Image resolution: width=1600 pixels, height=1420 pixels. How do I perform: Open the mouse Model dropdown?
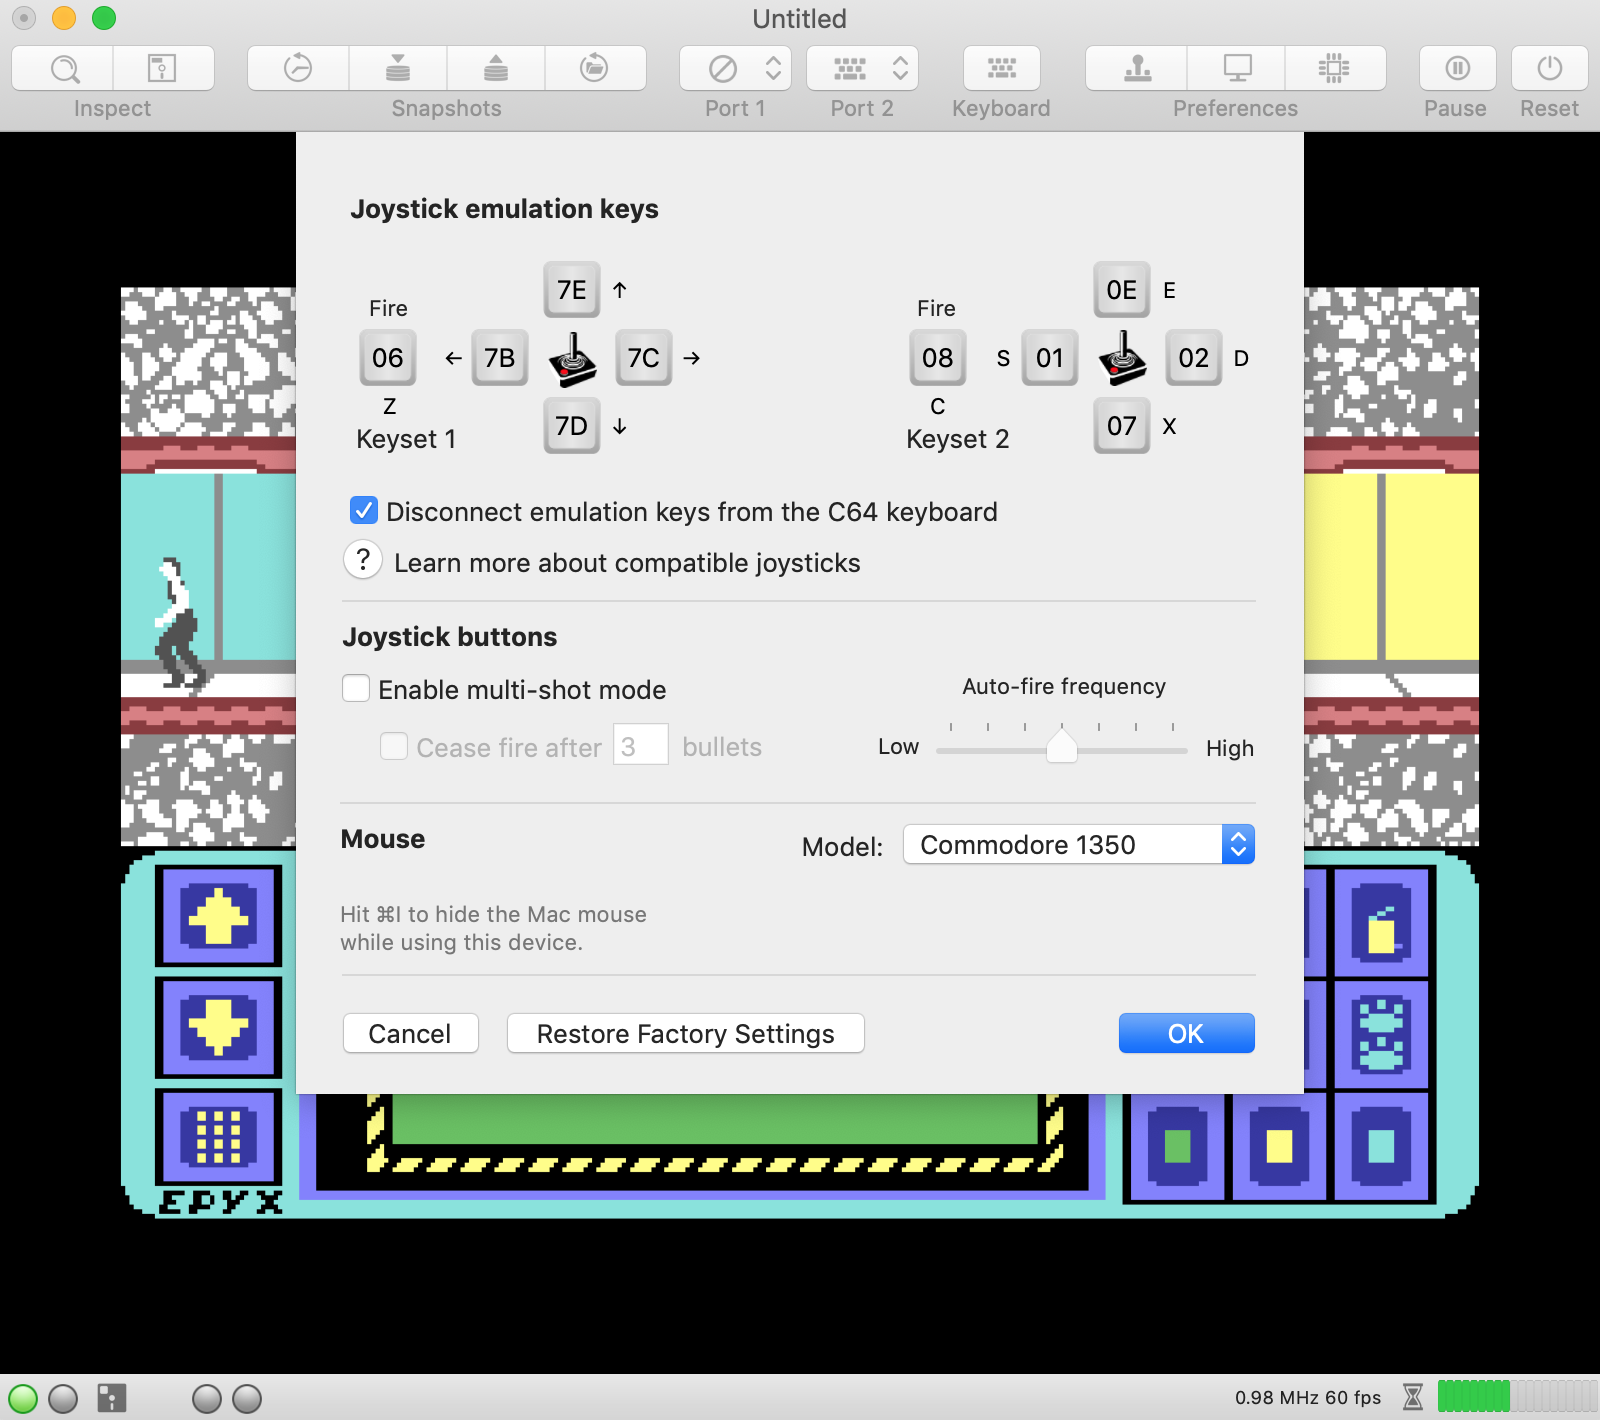tap(1079, 845)
